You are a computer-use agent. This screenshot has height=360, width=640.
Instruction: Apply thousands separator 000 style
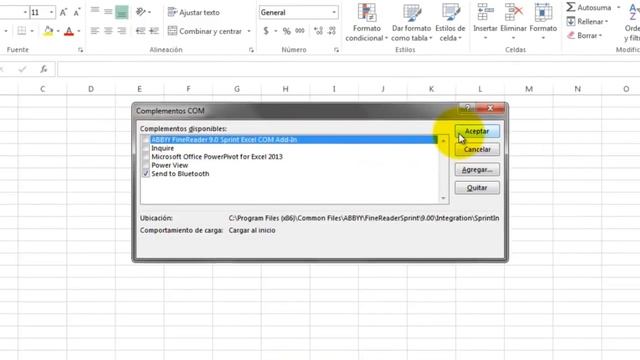300,31
